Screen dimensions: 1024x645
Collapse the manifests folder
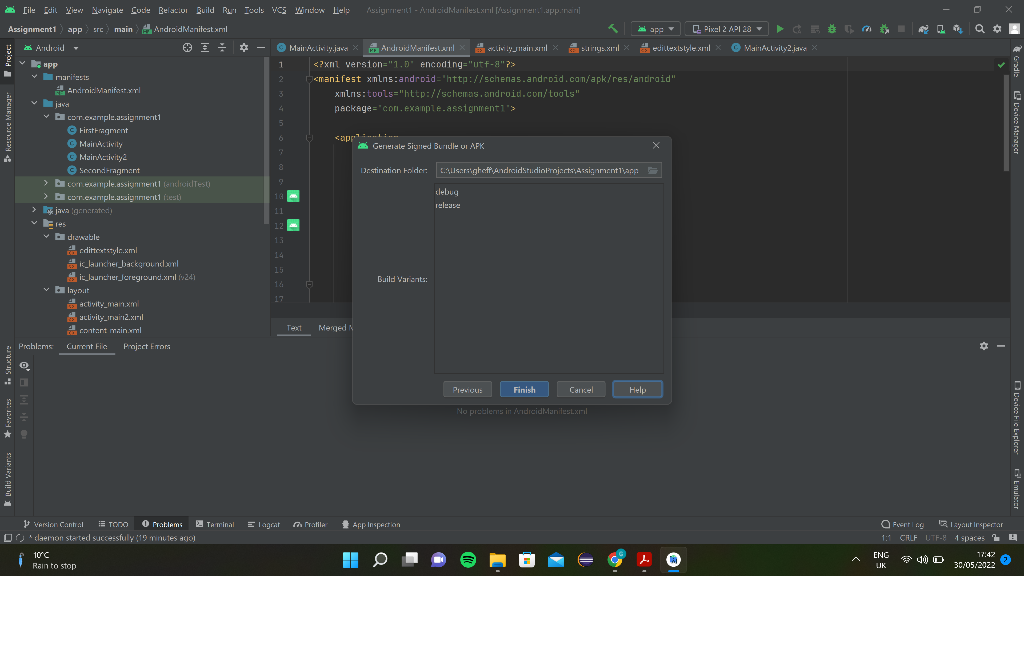pos(35,76)
